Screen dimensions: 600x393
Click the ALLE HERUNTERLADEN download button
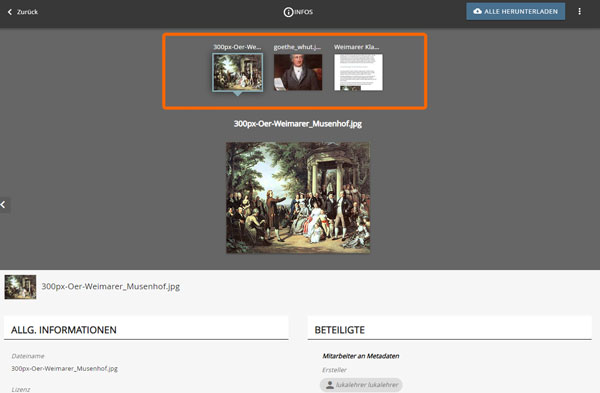(x=515, y=11)
